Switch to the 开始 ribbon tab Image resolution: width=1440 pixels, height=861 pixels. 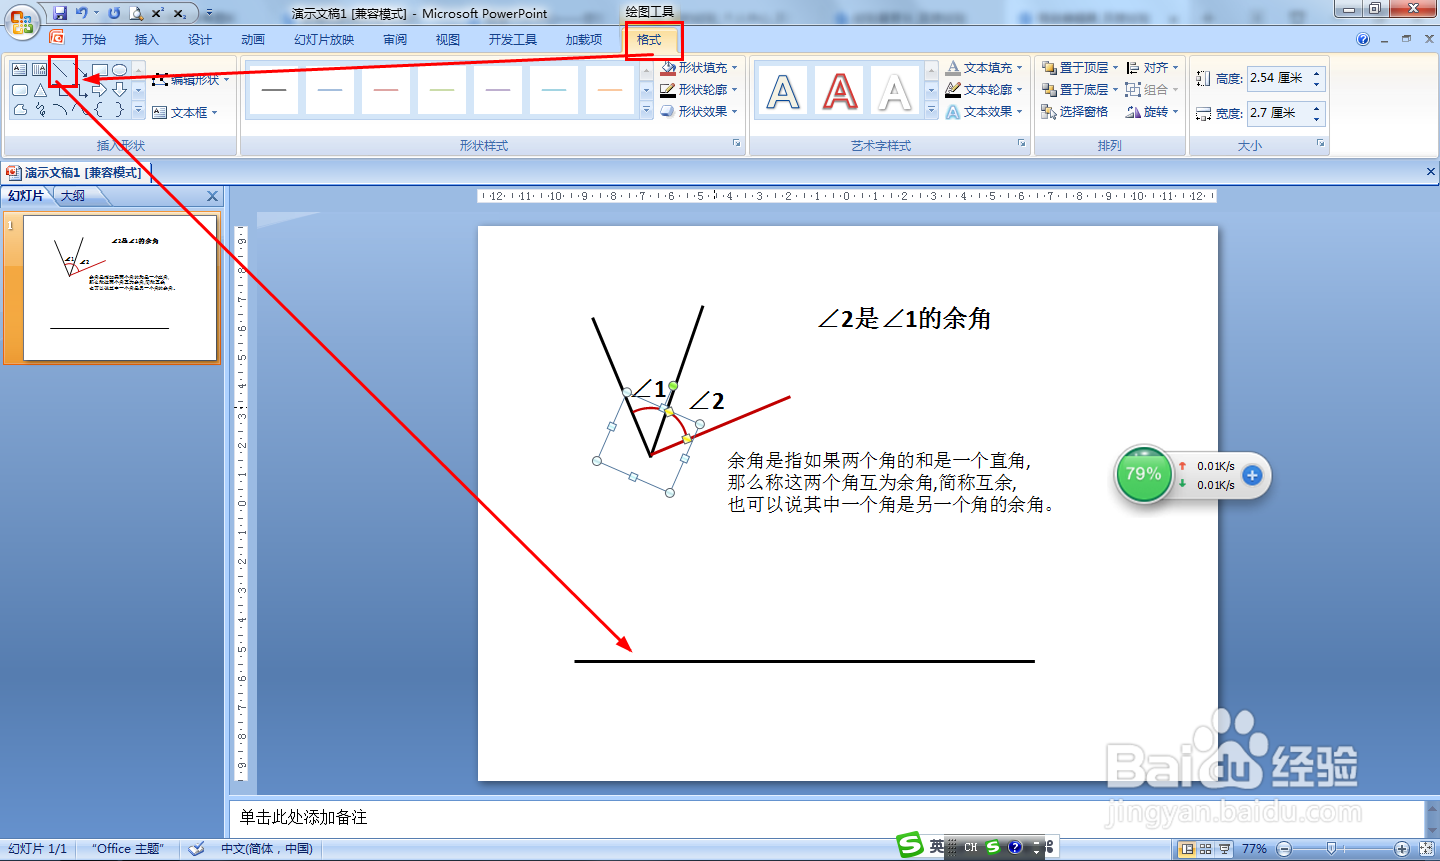pos(94,39)
